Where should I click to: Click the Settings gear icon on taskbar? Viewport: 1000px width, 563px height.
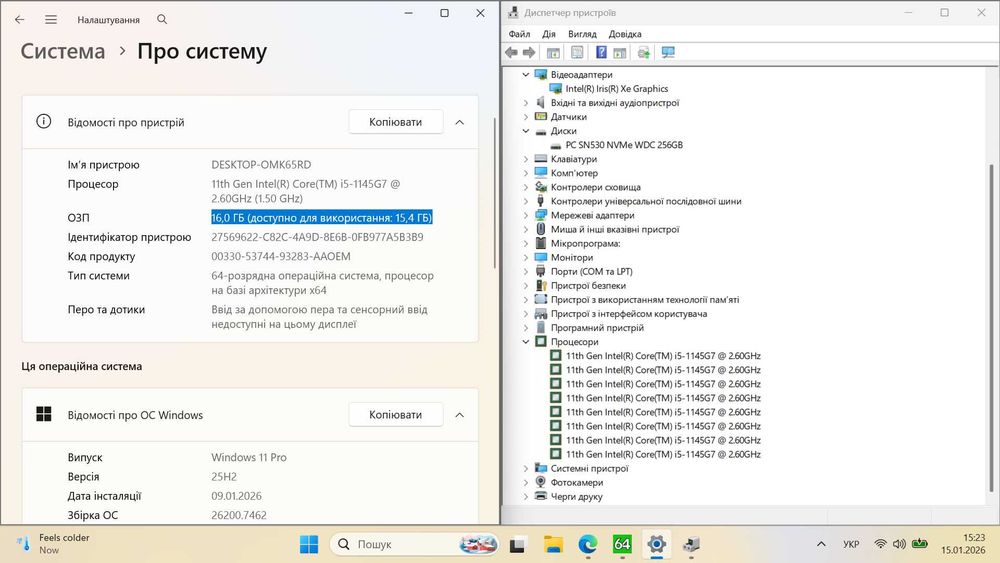(x=656, y=545)
